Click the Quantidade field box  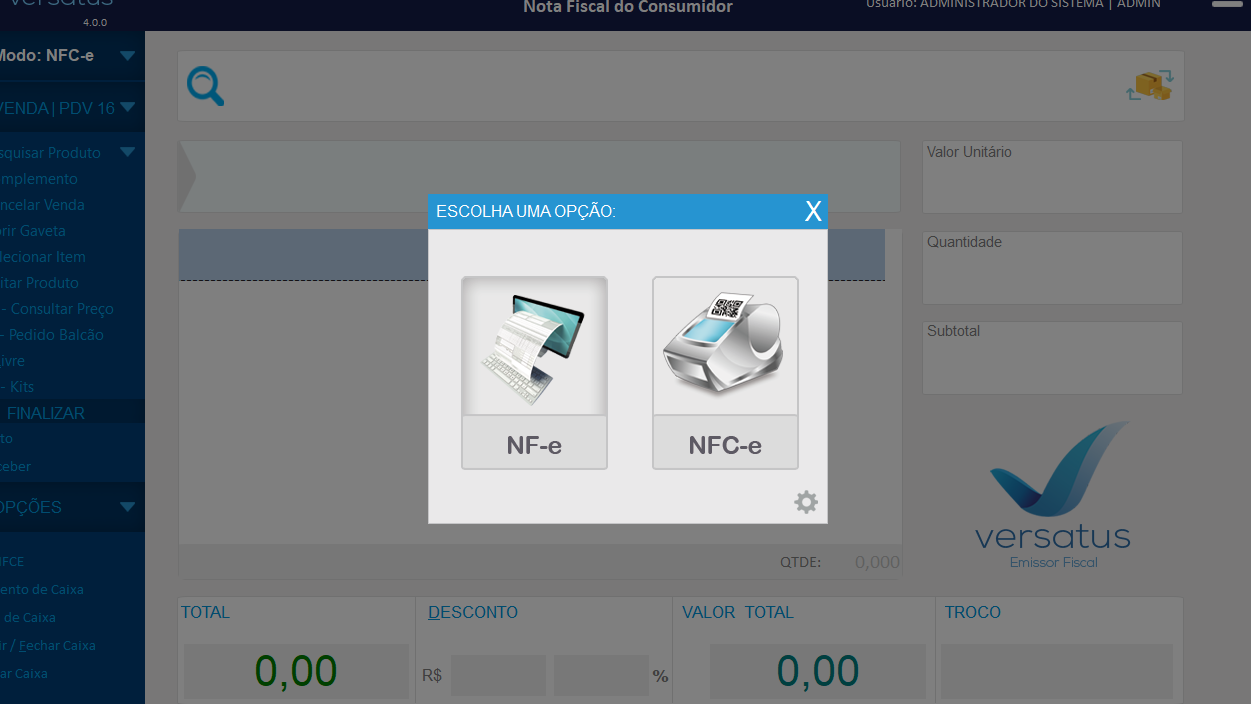pyautogui.click(x=1052, y=268)
